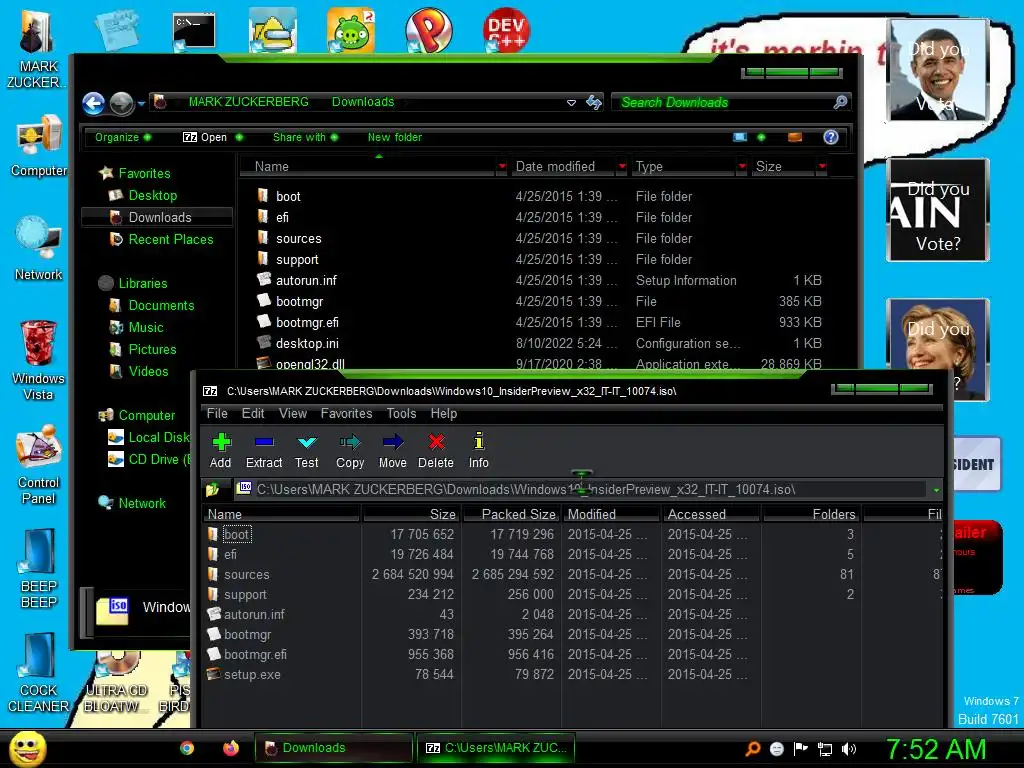Click the change view icon in Explorer toolbar

click(x=740, y=137)
